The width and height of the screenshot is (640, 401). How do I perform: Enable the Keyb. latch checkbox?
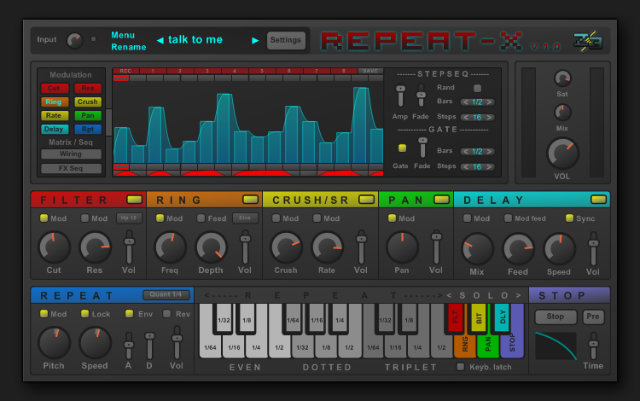pyautogui.click(x=460, y=367)
